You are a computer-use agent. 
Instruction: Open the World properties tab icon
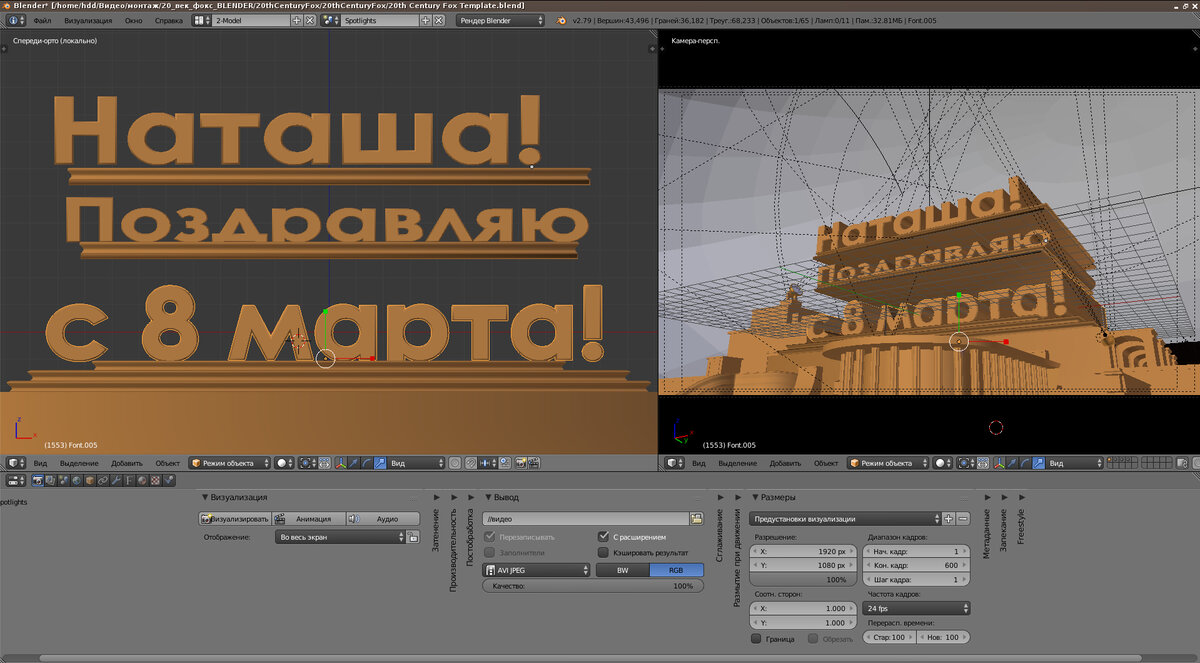[x=76, y=480]
